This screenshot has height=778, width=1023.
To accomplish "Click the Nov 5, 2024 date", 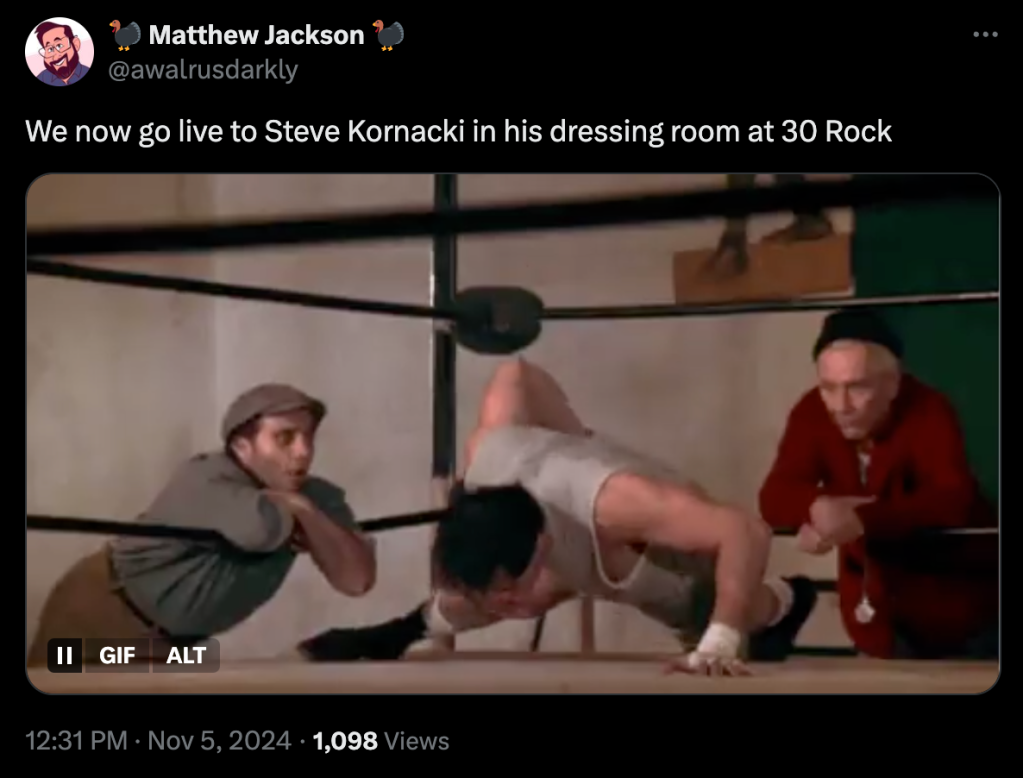I will tap(219, 741).
